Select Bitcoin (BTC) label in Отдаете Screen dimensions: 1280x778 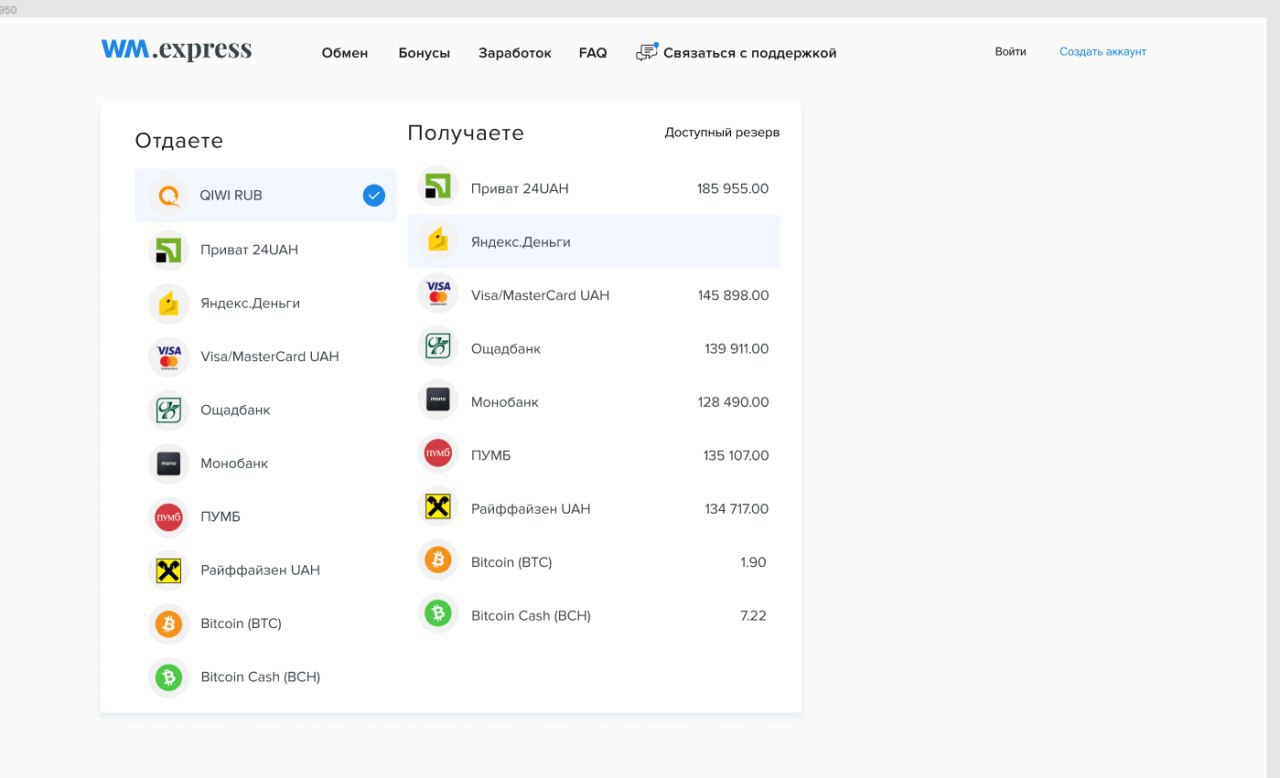pyautogui.click(x=241, y=624)
